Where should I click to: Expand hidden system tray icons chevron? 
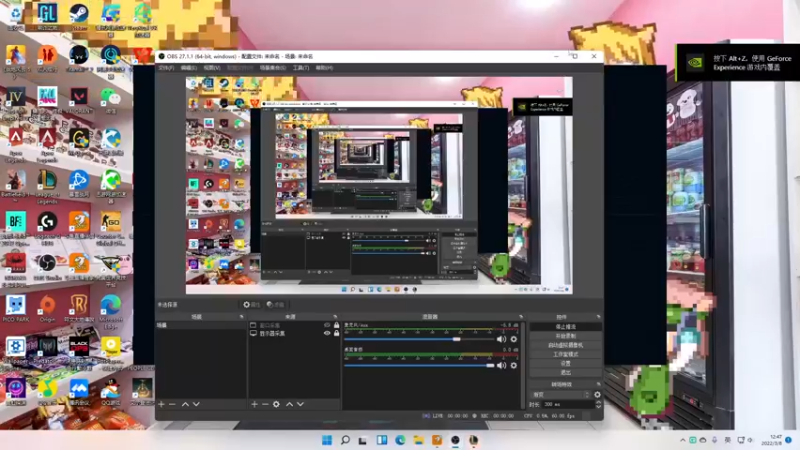point(682,440)
